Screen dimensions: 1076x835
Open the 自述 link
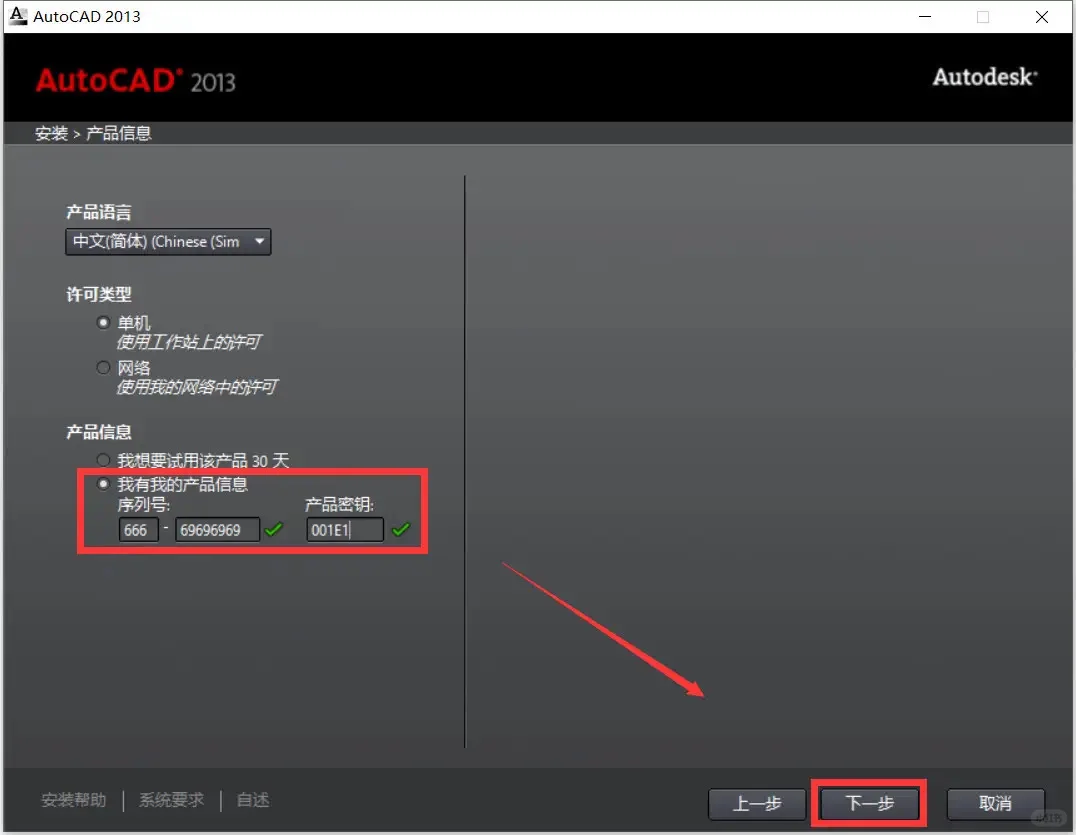(252, 800)
